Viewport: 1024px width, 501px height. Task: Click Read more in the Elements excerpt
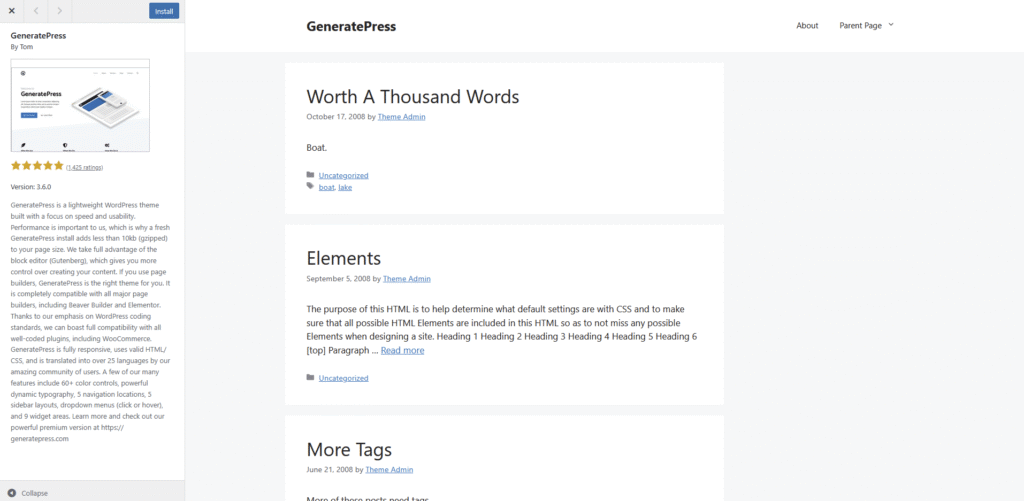pos(402,351)
